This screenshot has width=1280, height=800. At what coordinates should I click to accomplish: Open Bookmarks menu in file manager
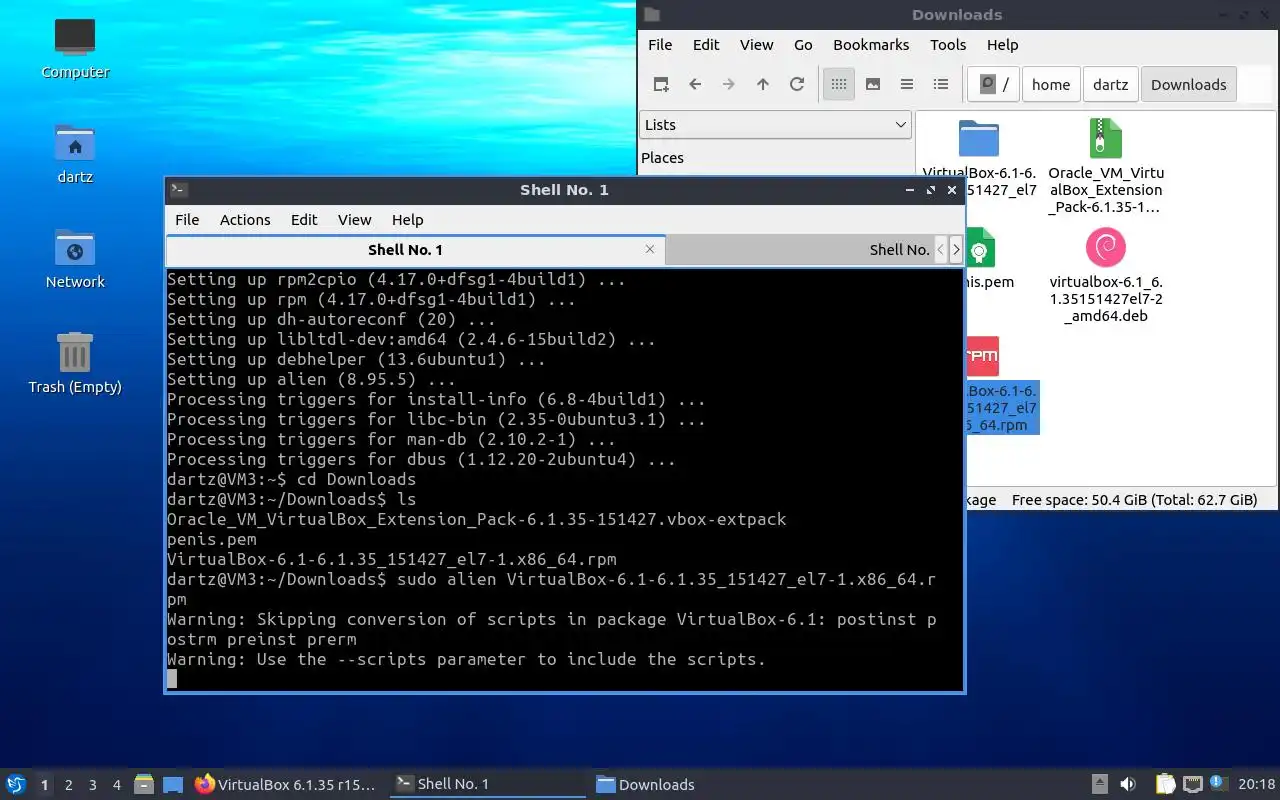coord(871,45)
